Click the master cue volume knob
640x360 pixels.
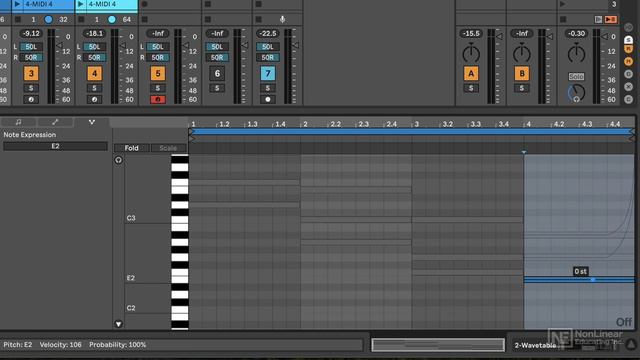click(x=576, y=93)
